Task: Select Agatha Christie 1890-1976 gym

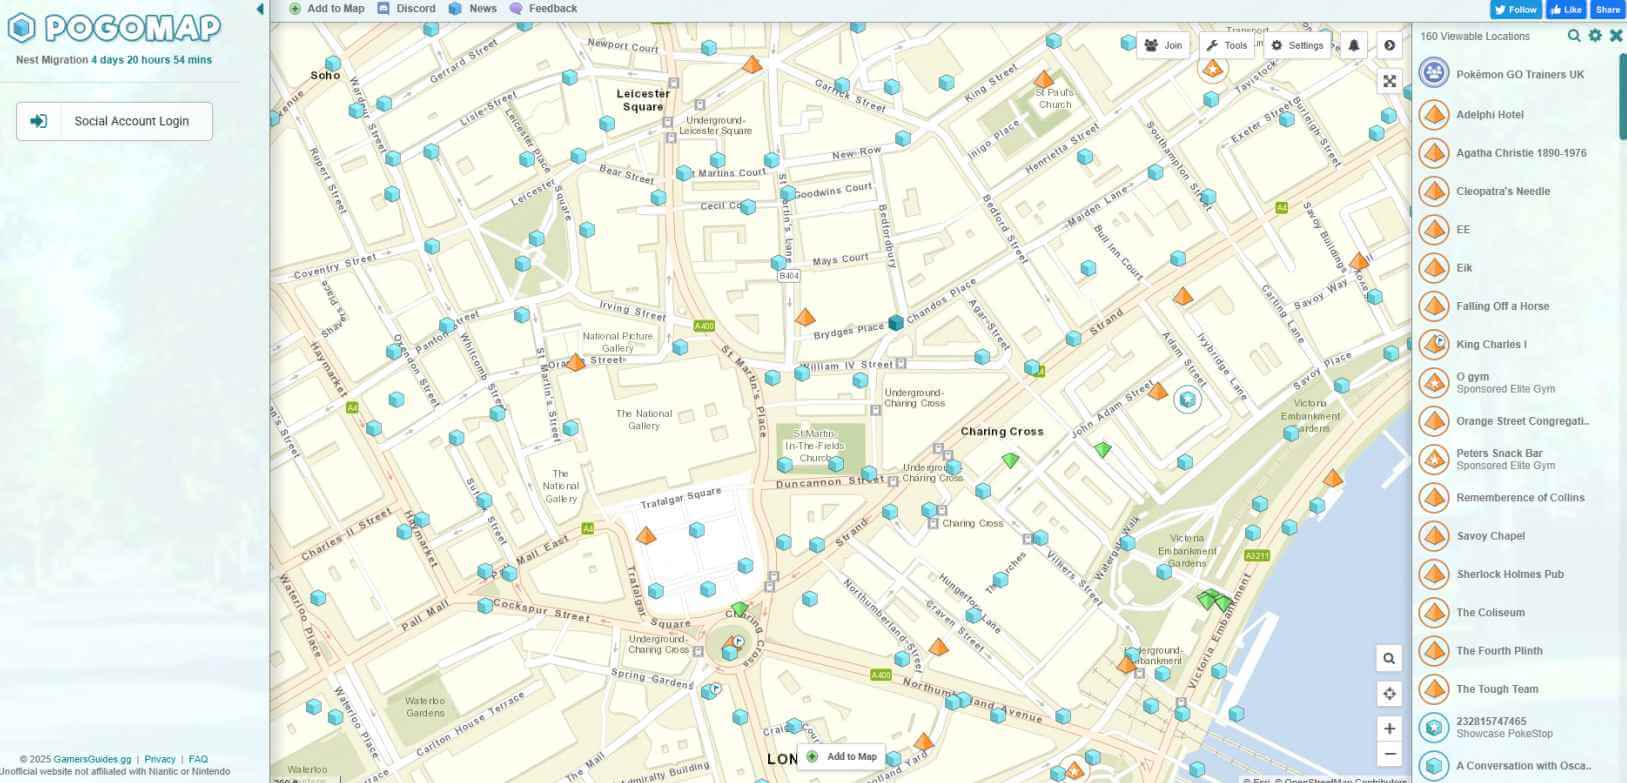Action: (1514, 153)
